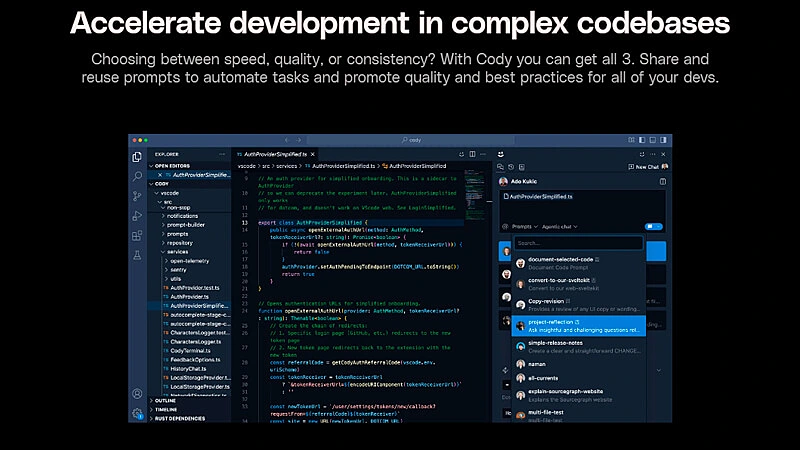Image resolution: width=800 pixels, height=450 pixels.
Task: Click the Accounts icon in activity bar
Action: (137, 394)
